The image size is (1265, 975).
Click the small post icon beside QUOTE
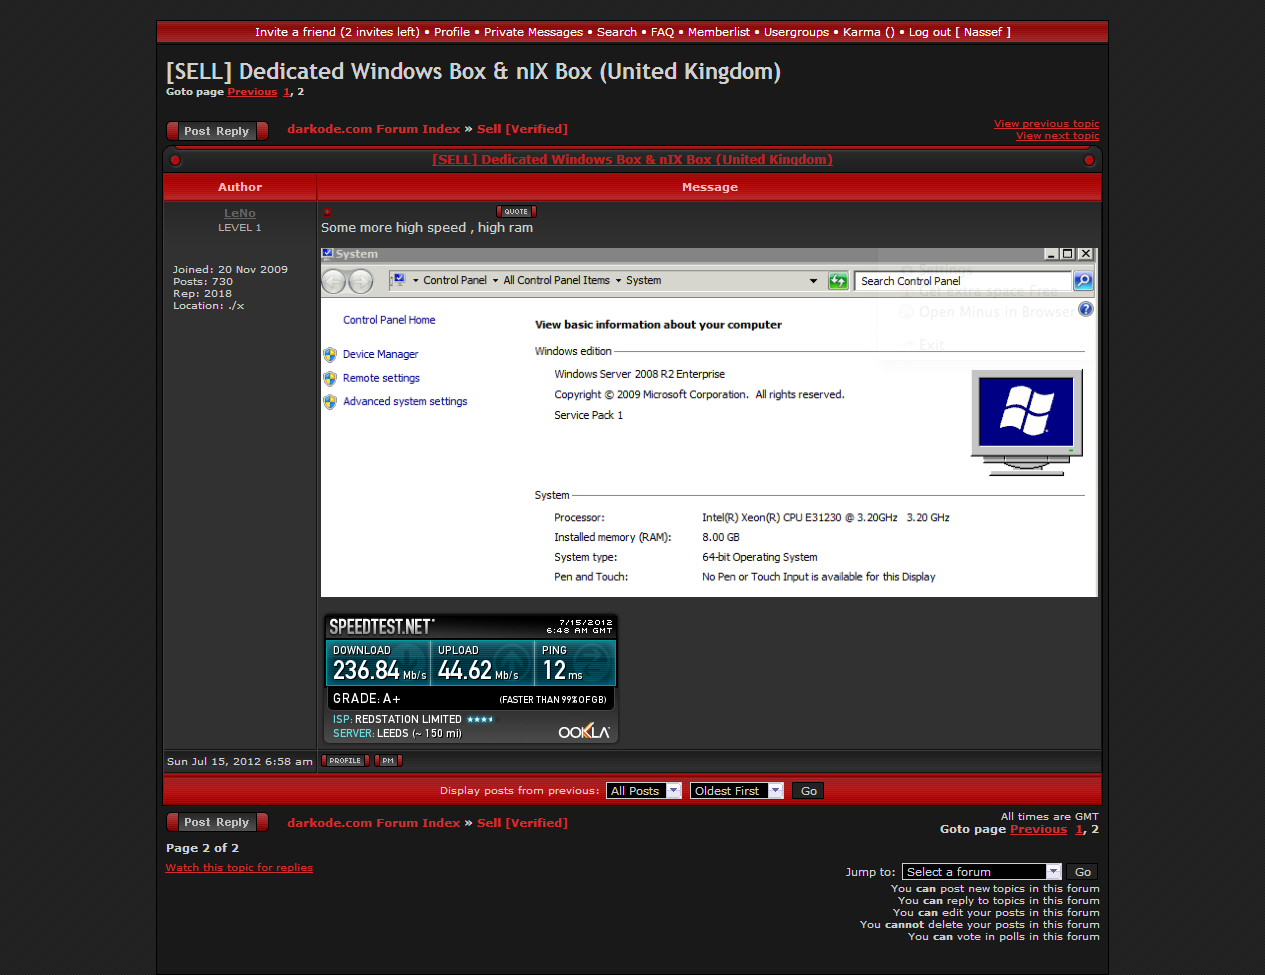click(x=327, y=212)
